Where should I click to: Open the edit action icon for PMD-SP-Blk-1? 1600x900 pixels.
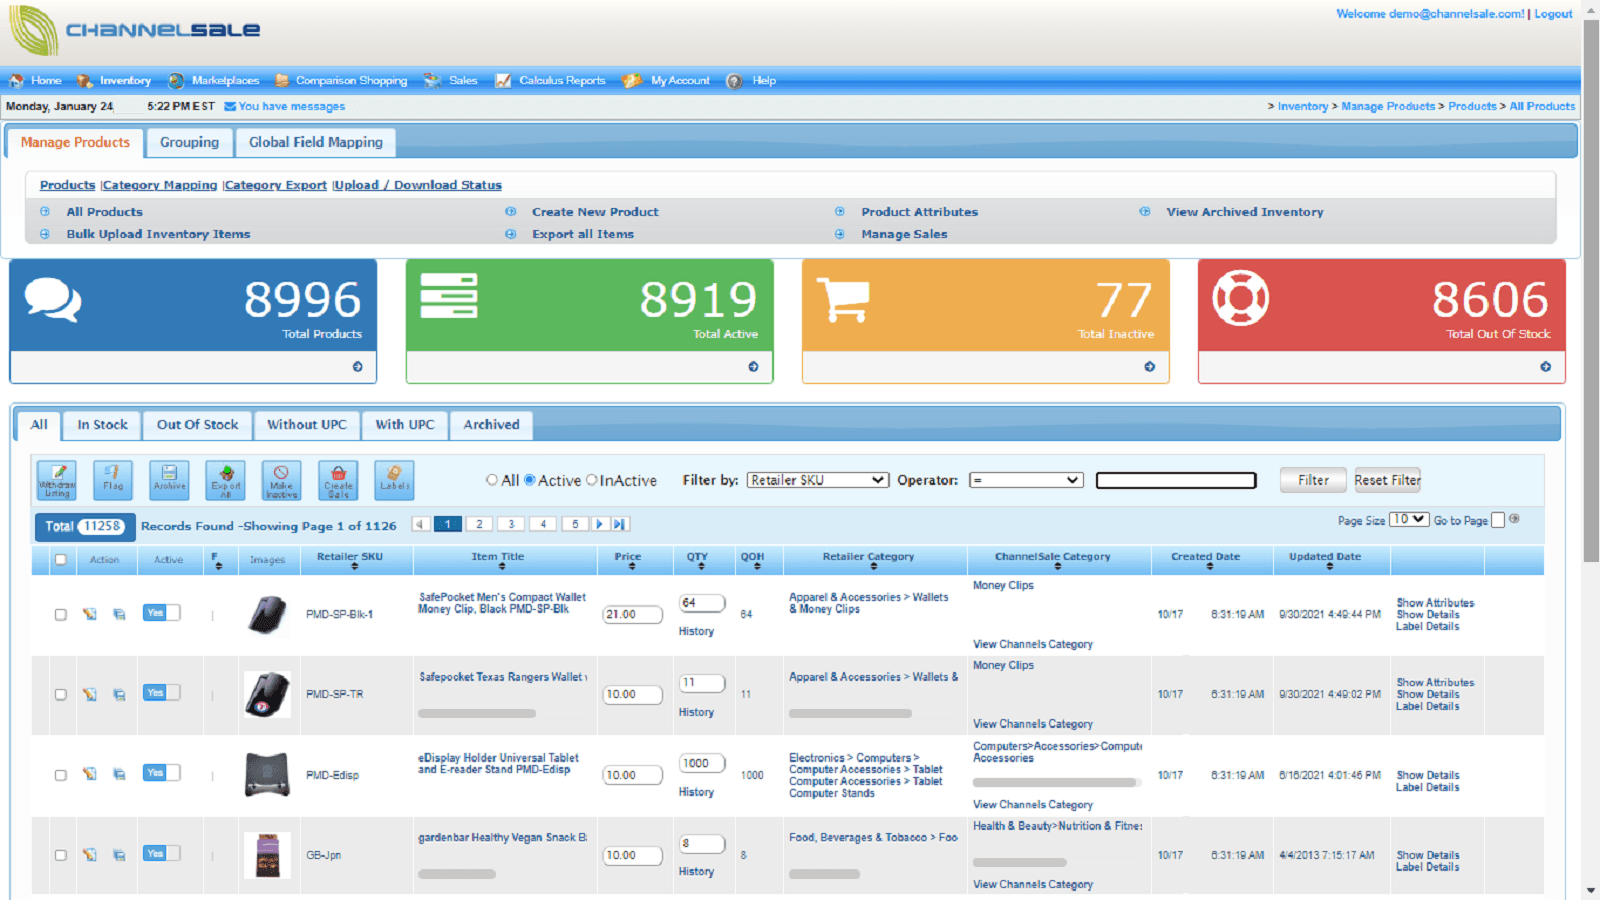tap(91, 613)
